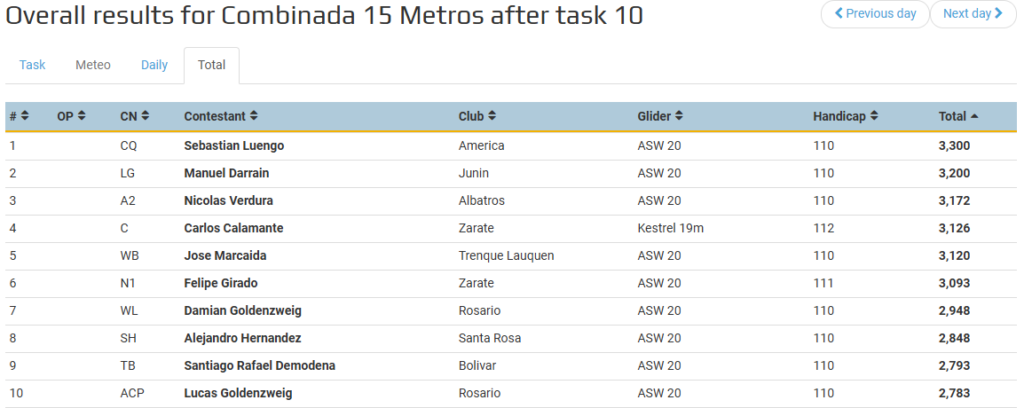This screenshot has height=408, width=1024.
Task: Open the Task tab
Action: (32, 65)
